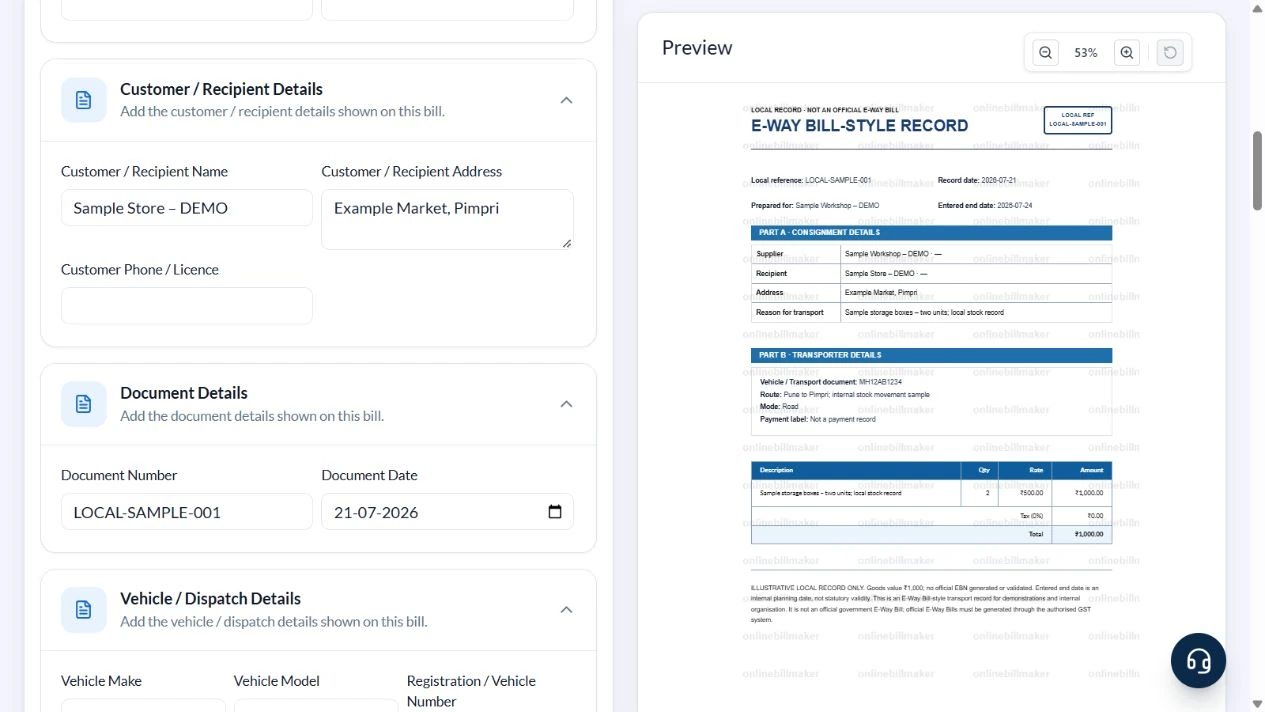Screen dimensions: 1265x712
Task: Edit the Customer / Recipient Address textarea
Action: pyautogui.click(x=447, y=219)
